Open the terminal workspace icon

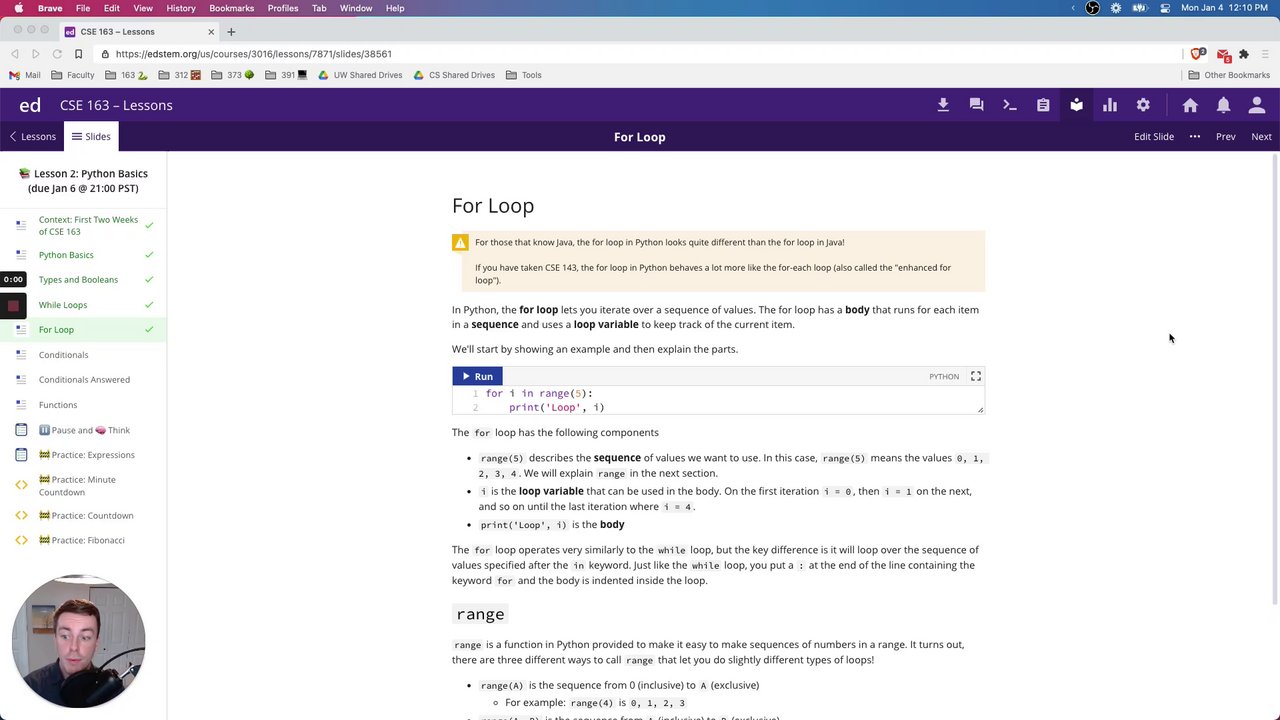point(1010,105)
